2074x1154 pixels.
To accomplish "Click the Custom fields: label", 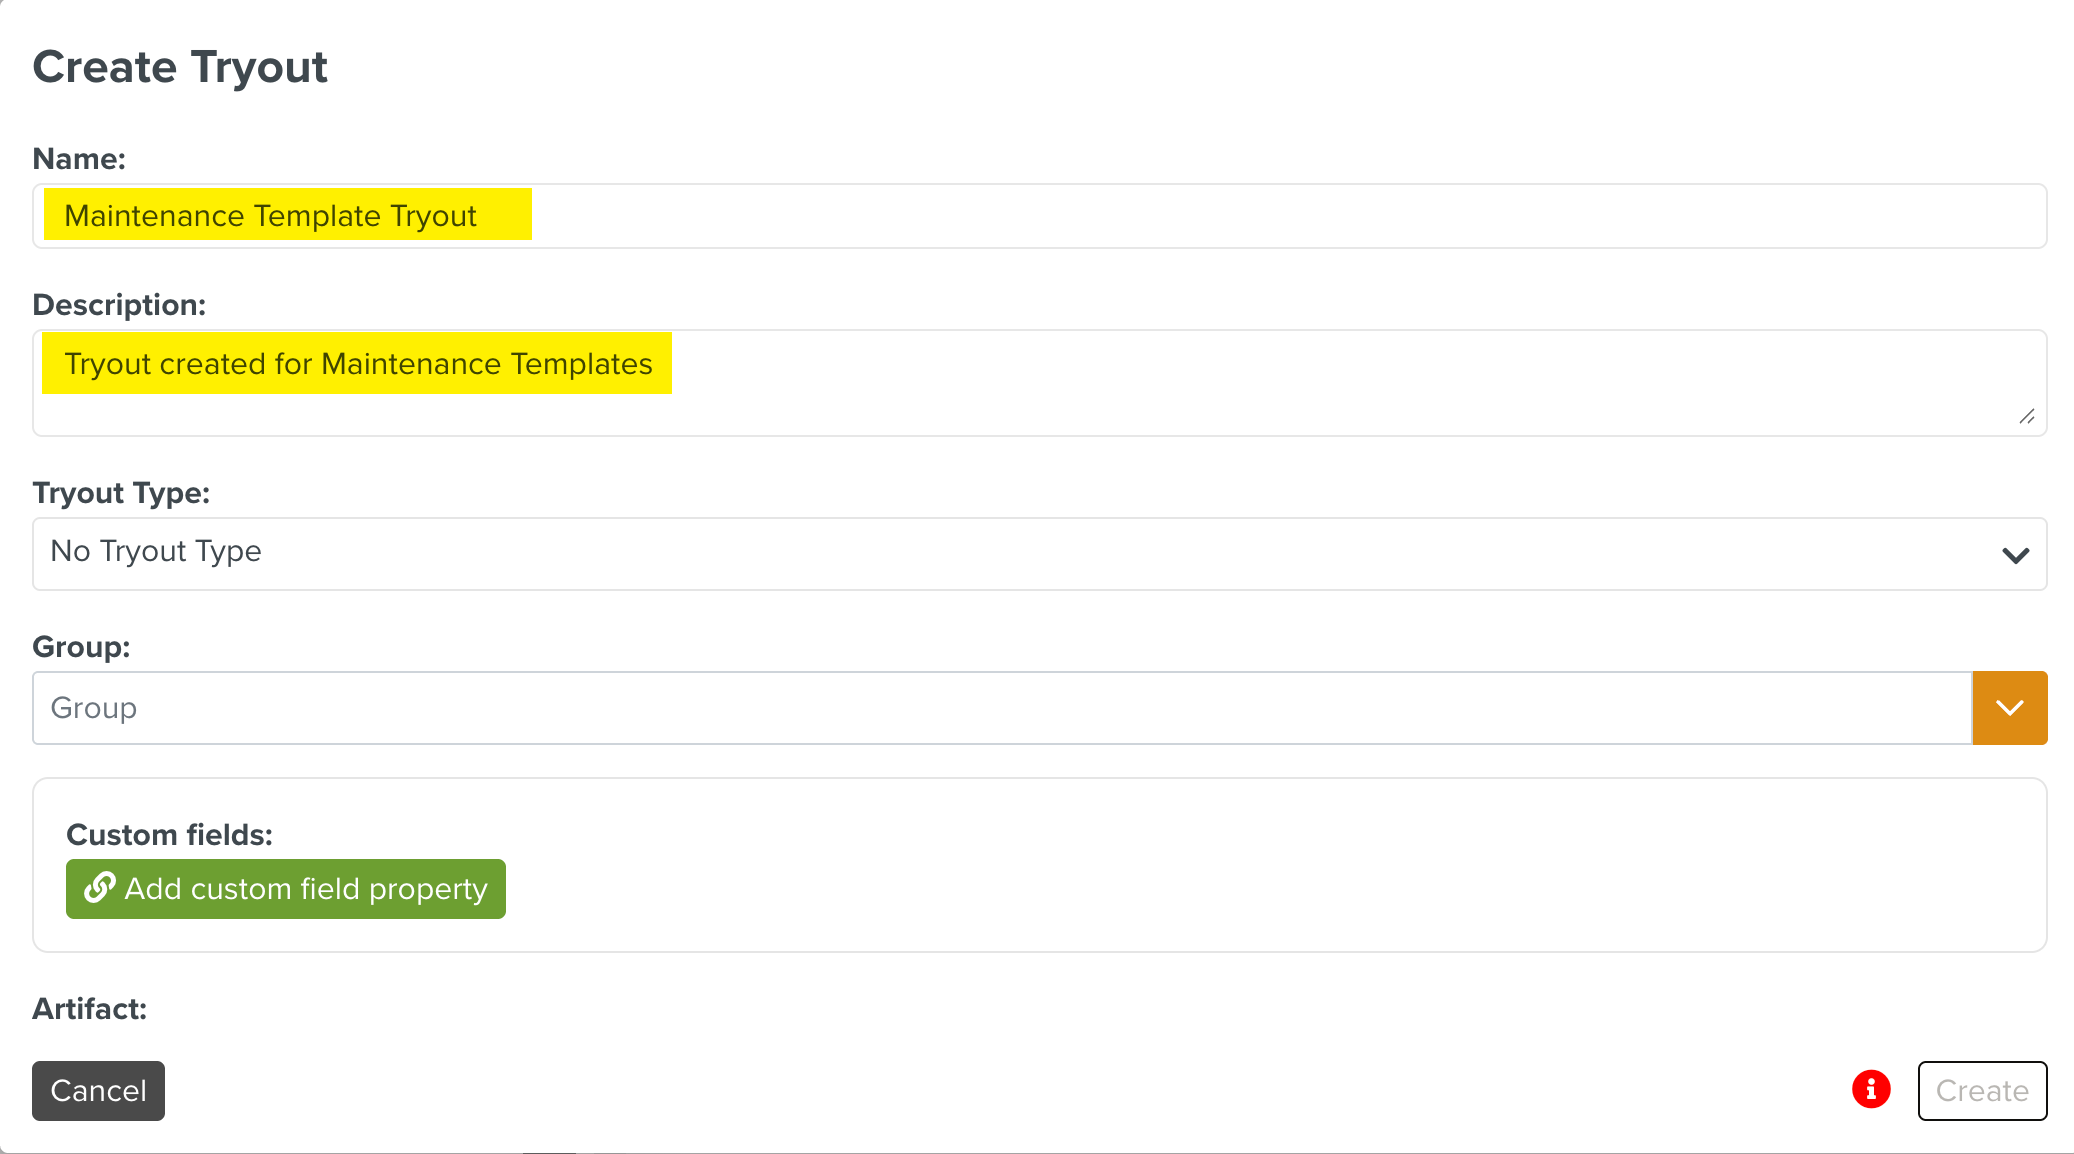I will coord(169,835).
